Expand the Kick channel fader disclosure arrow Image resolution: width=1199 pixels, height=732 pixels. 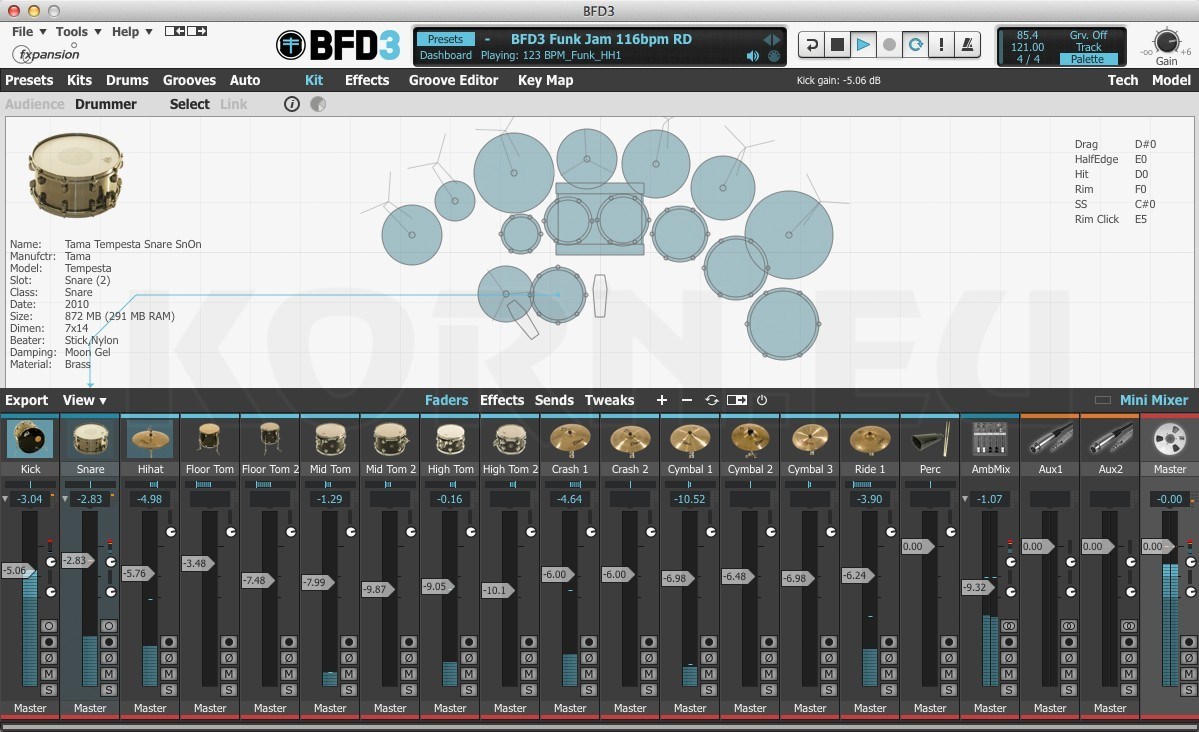click(6, 499)
